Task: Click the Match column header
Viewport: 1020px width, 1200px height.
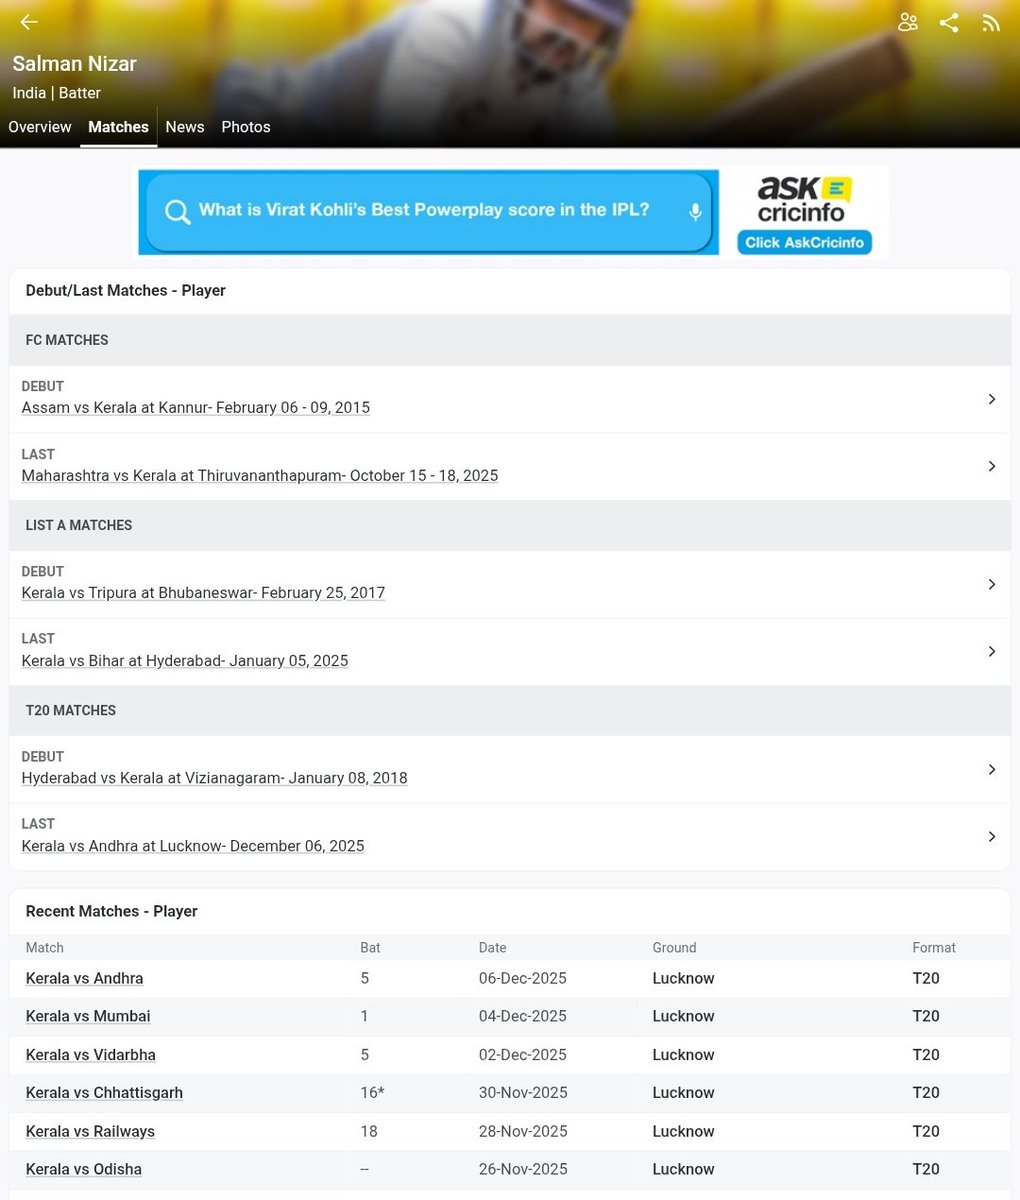Action: point(45,947)
